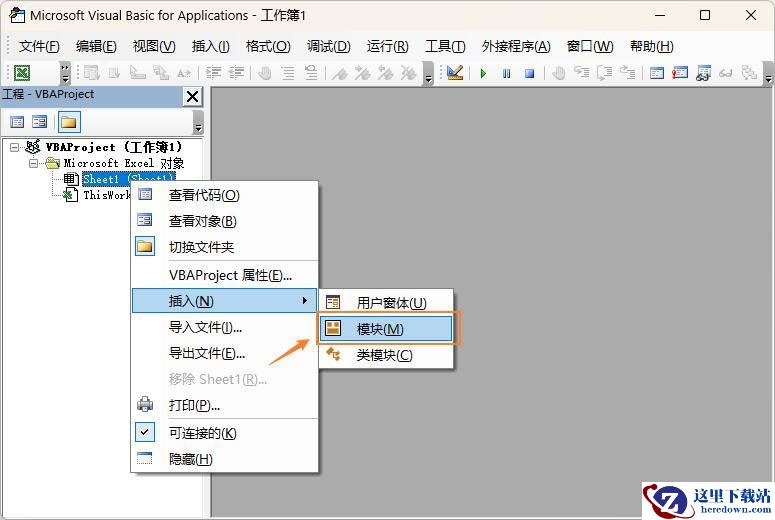Click the List Constants toolbar icon
Screen dimensions: 775x520
pos(114,73)
